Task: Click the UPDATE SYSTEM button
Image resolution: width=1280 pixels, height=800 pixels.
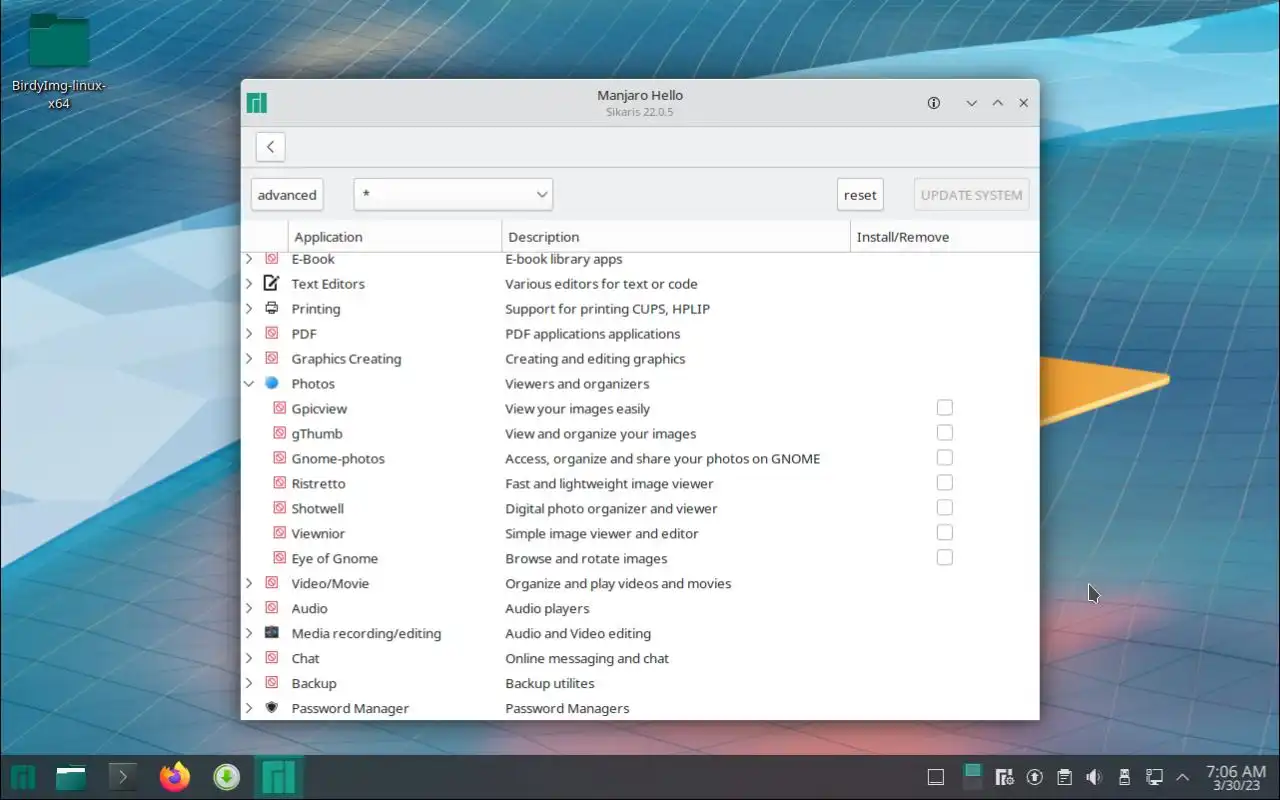Action: tap(971, 195)
